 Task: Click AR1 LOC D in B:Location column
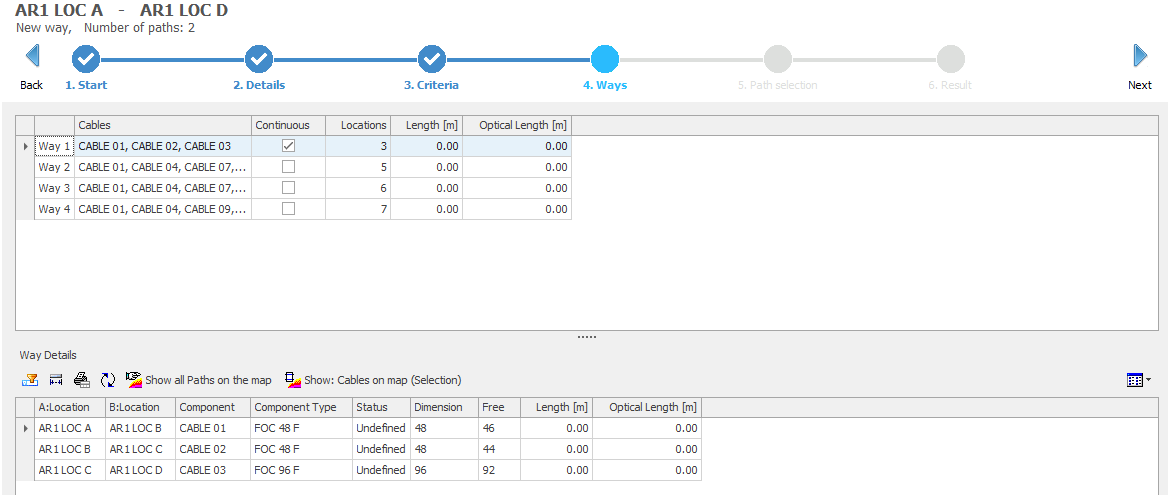click(141, 470)
